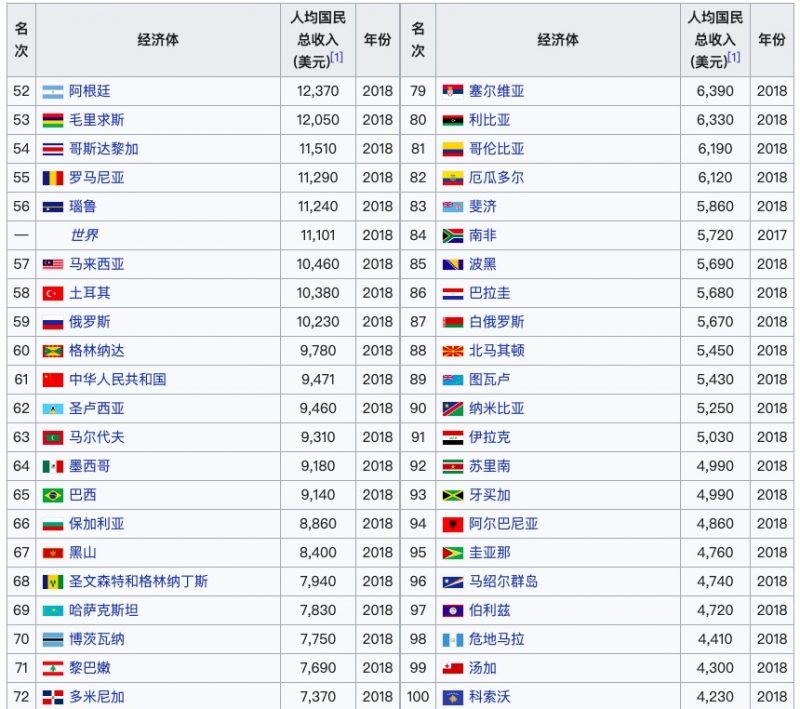Click the Brazil flag beside 巴西

[53, 495]
